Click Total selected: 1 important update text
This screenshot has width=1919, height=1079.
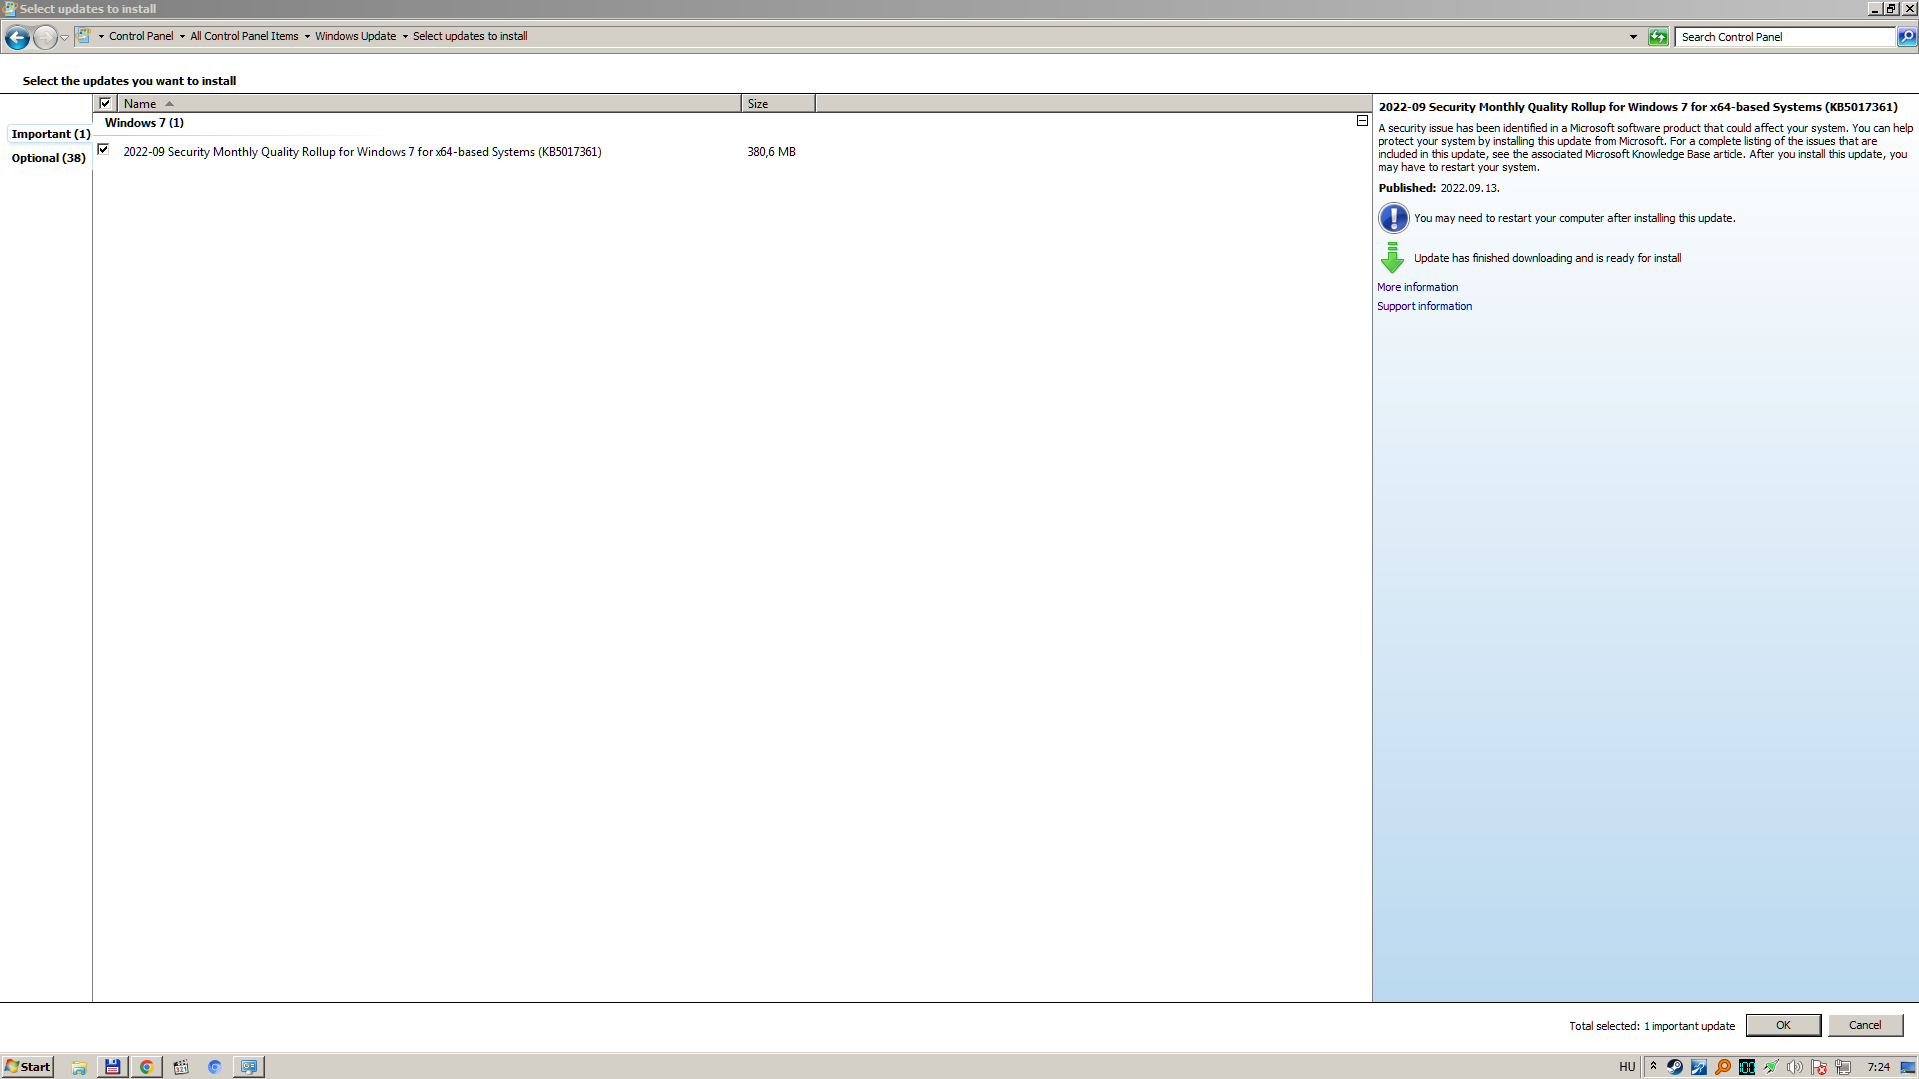click(1652, 1026)
